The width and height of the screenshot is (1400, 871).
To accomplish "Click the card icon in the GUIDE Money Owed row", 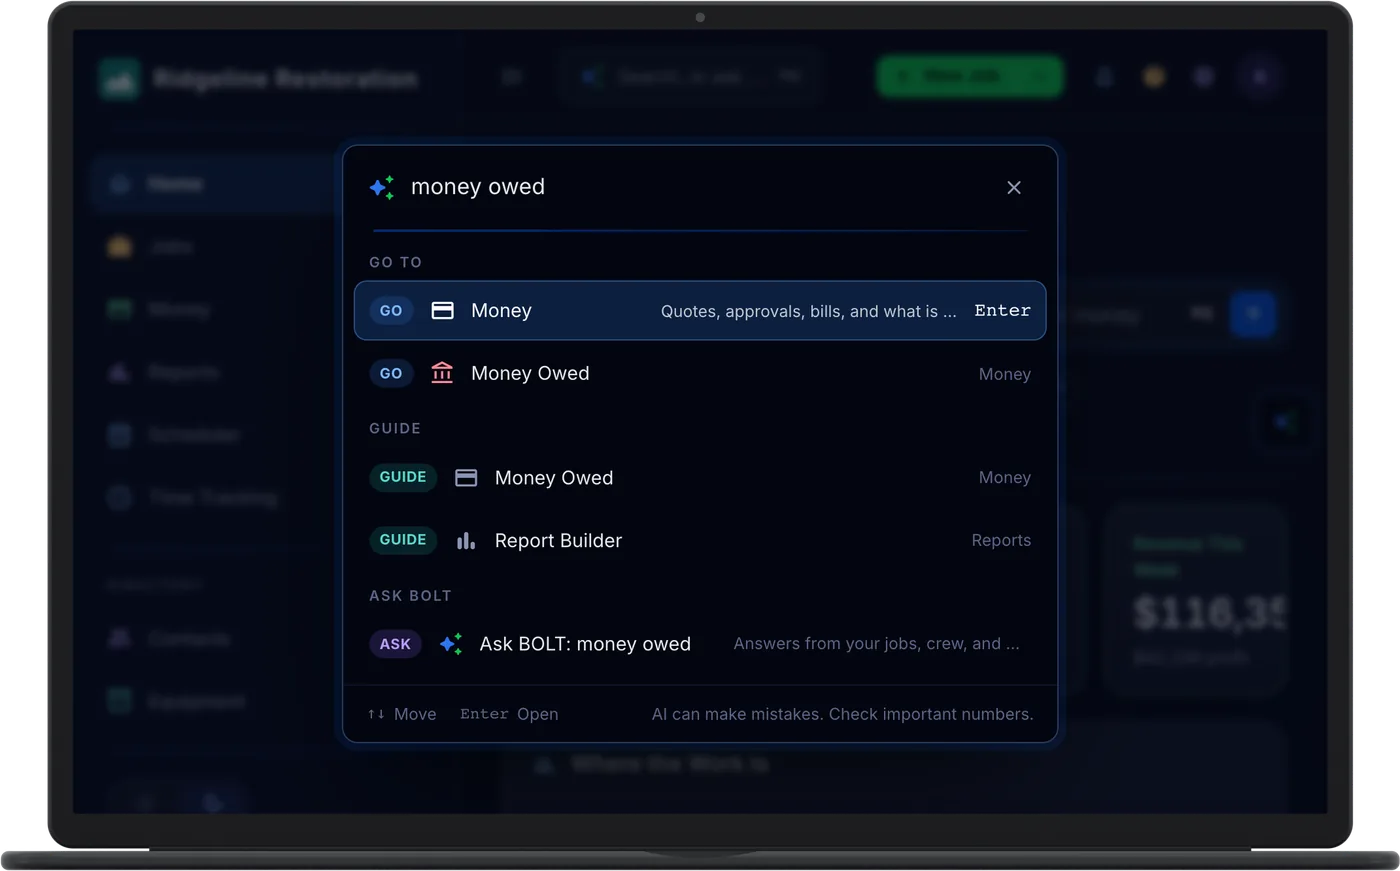I will (x=466, y=478).
